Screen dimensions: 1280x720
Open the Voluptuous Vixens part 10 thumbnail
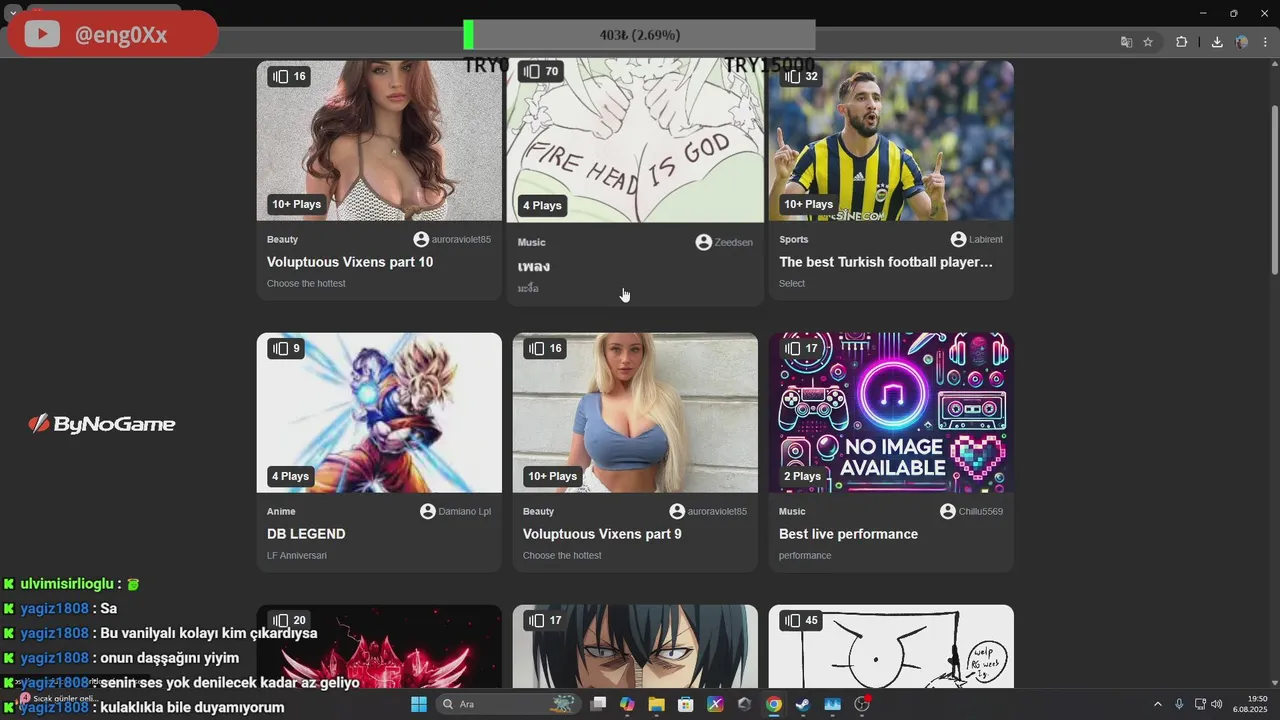[379, 141]
